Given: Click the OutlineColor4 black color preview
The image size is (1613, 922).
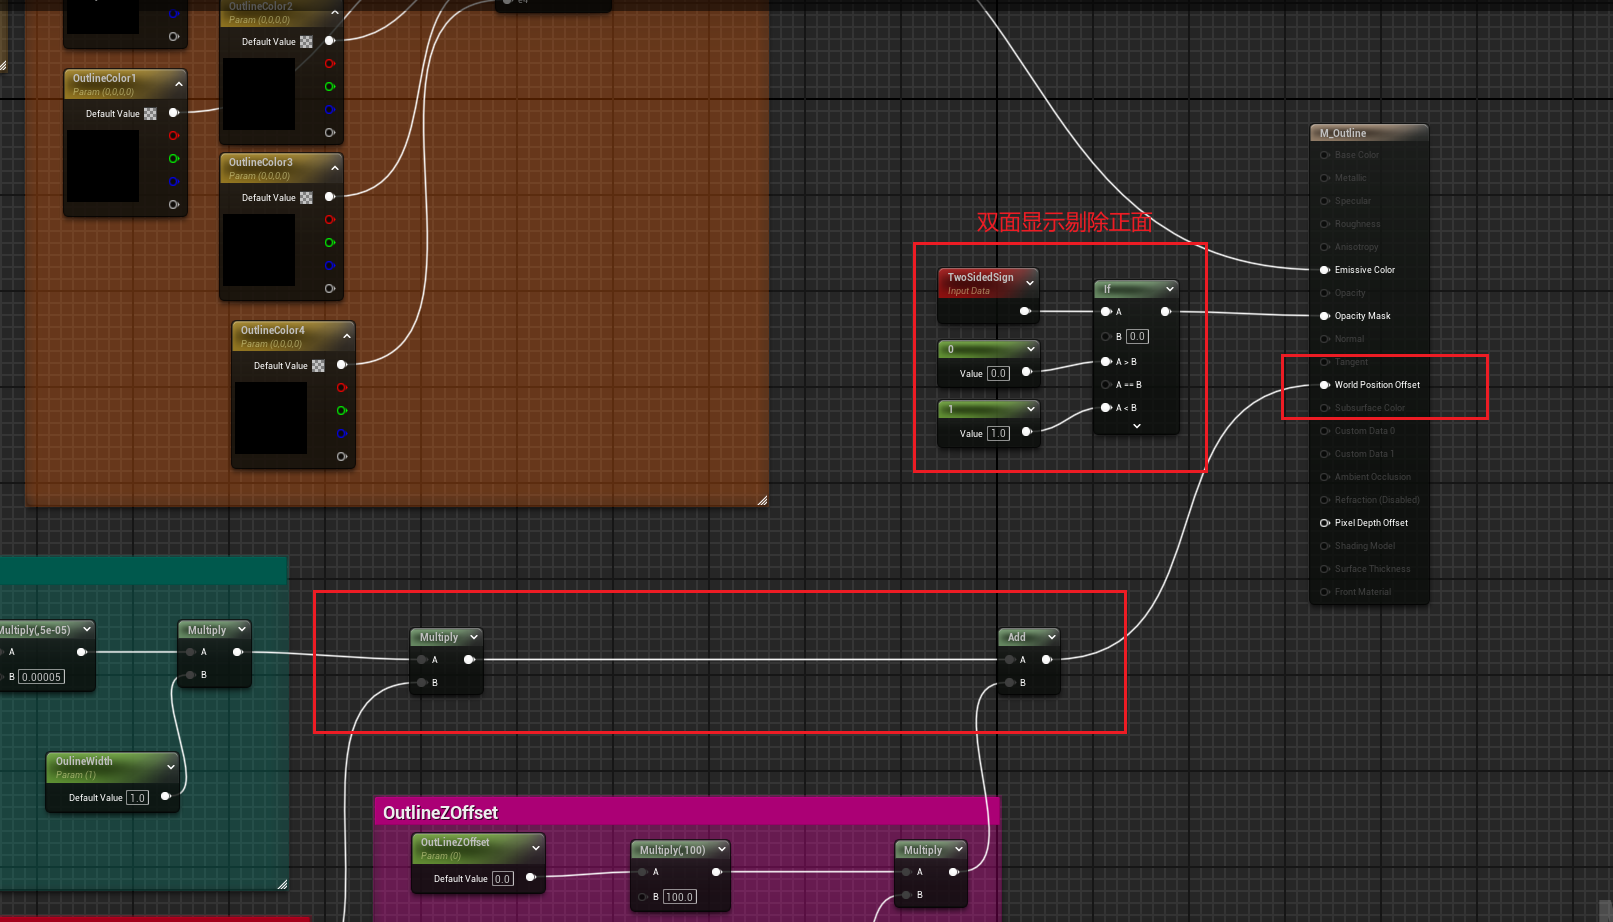Looking at the screenshot, I should tap(271, 418).
